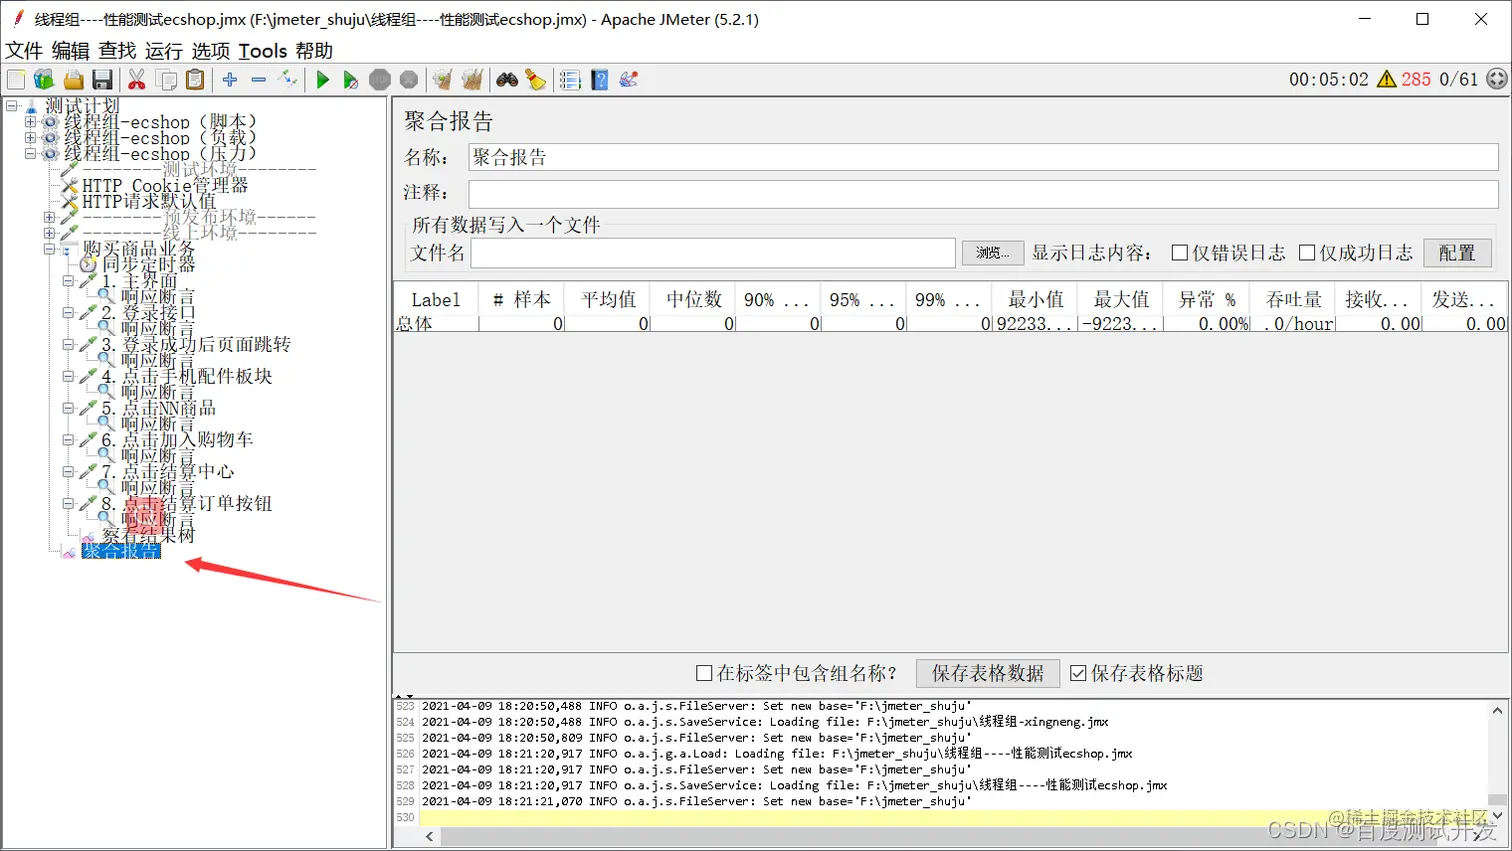
Task: Start the test with green play icon
Action: click(x=322, y=80)
